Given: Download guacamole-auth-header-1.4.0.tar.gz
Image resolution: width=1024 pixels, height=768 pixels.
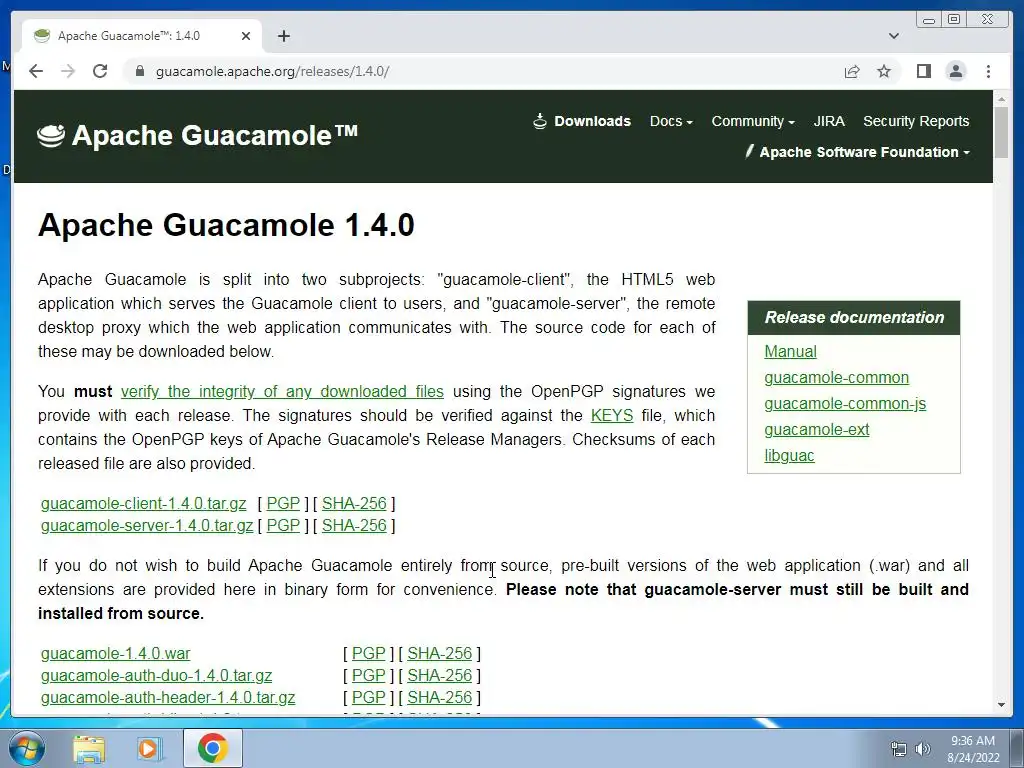Looking at the screenshot, I should point(168,698).
